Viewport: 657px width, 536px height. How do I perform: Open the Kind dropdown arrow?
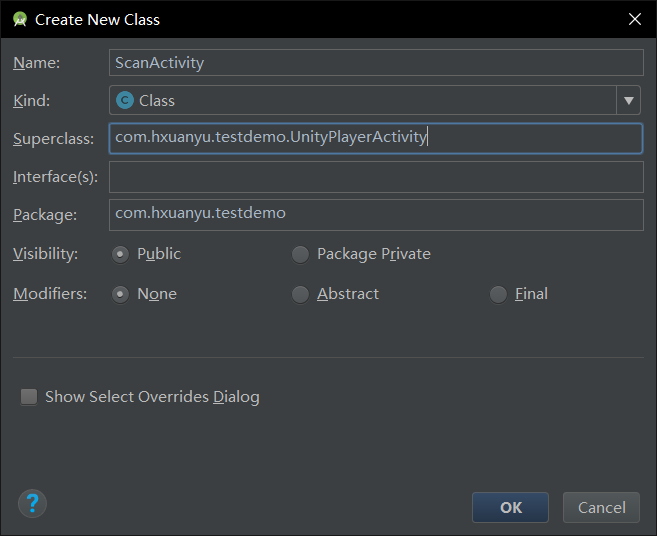pos(629,100)
